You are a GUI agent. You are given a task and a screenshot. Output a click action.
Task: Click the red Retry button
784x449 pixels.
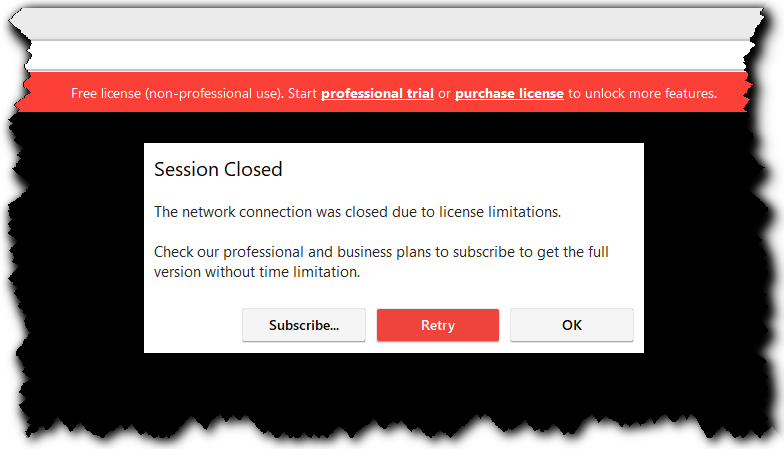pyautogui.click(x=437, y=325)
